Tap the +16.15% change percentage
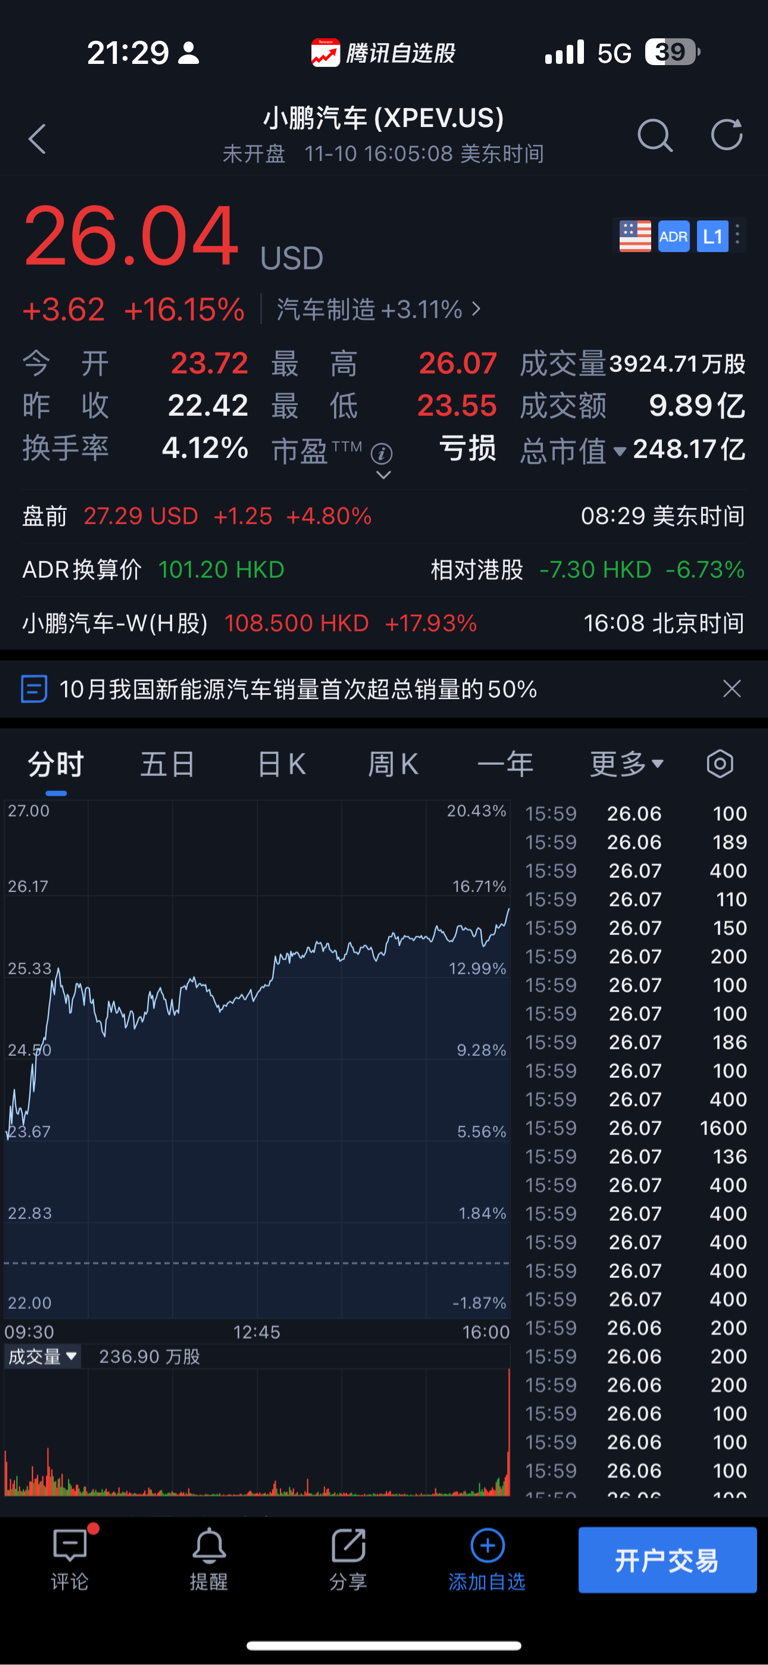The height and width of the screenshot is (1665, 768). (184, 310)
